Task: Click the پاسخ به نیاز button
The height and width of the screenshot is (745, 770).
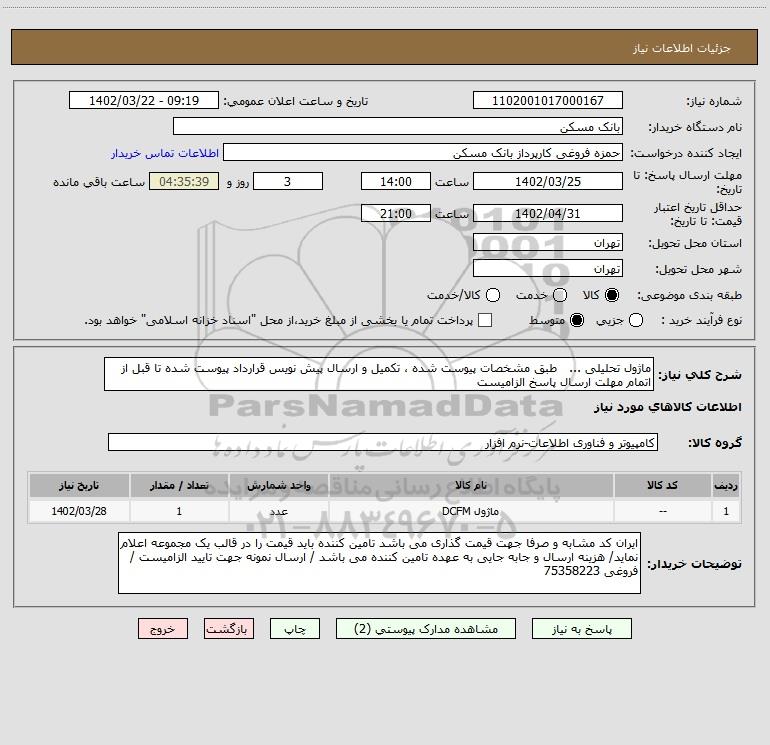Action: pyautogui.click(x=581, y=629)
